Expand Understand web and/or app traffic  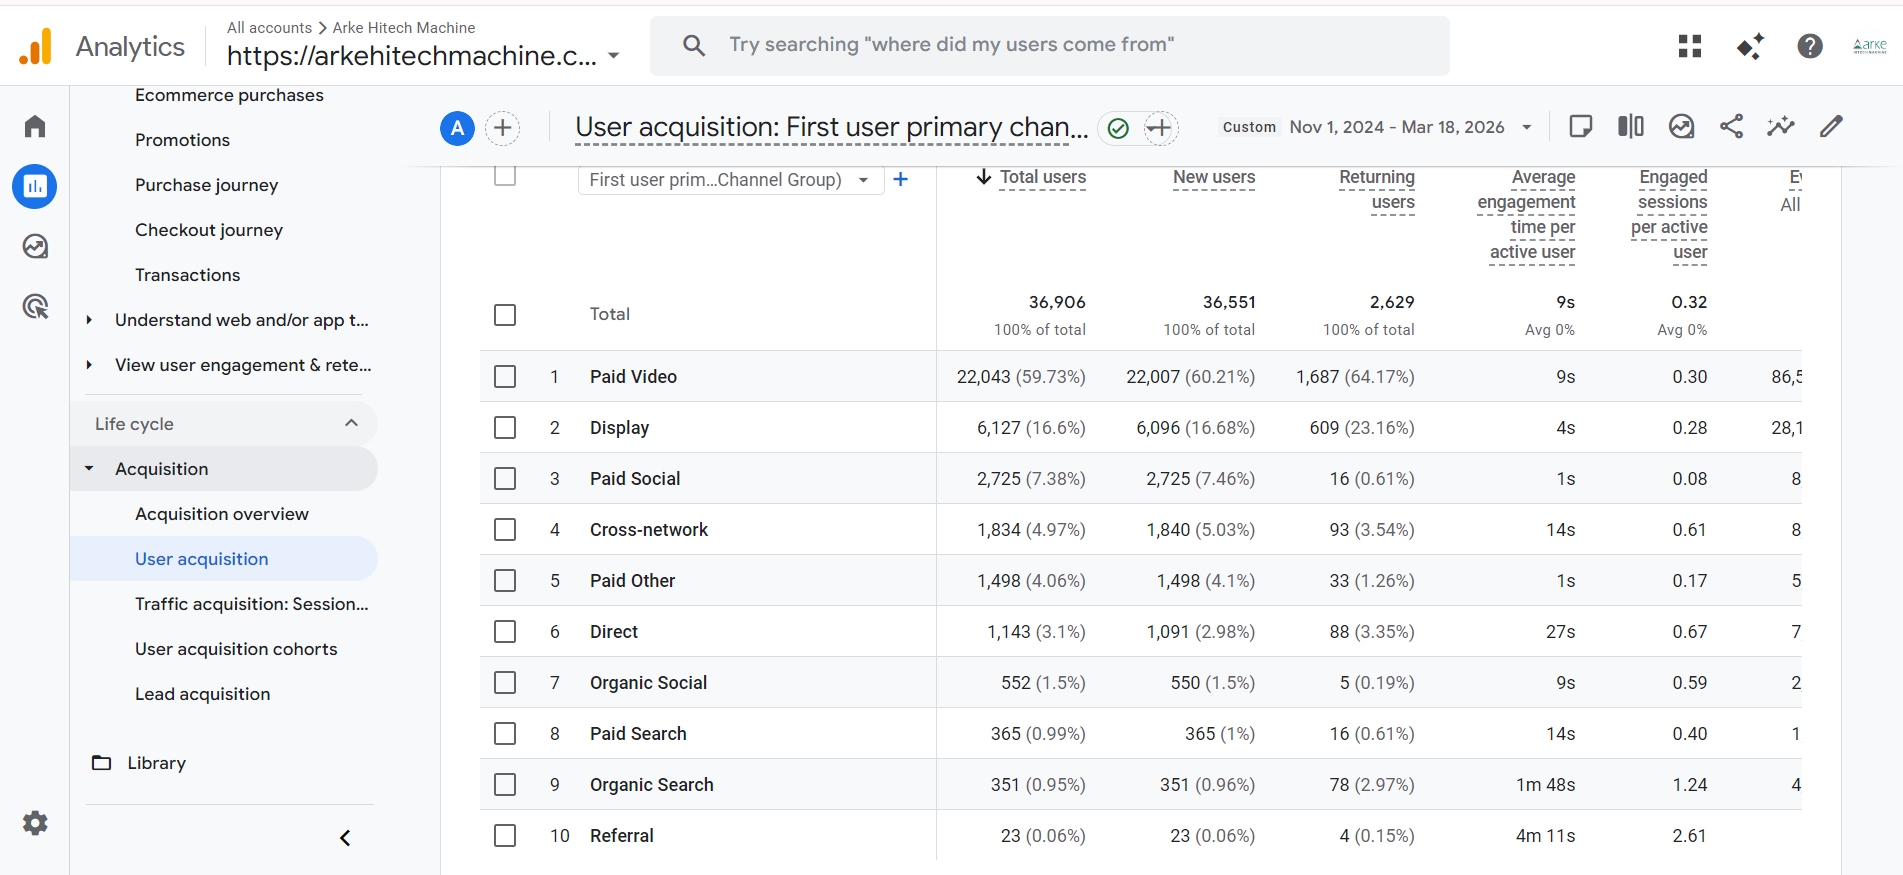[x=89, y=320]
